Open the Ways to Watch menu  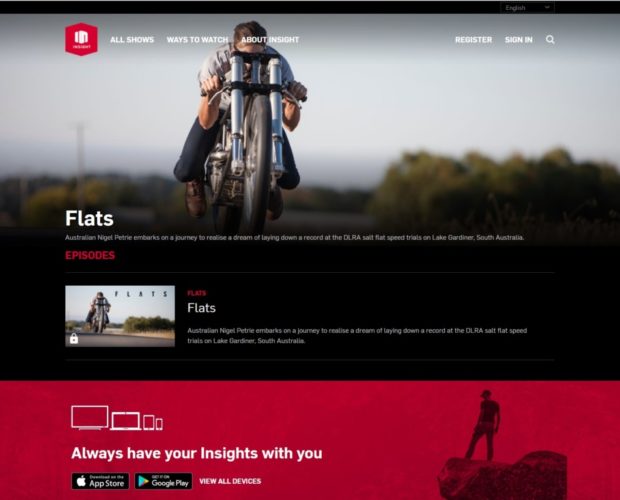point(197,40)
